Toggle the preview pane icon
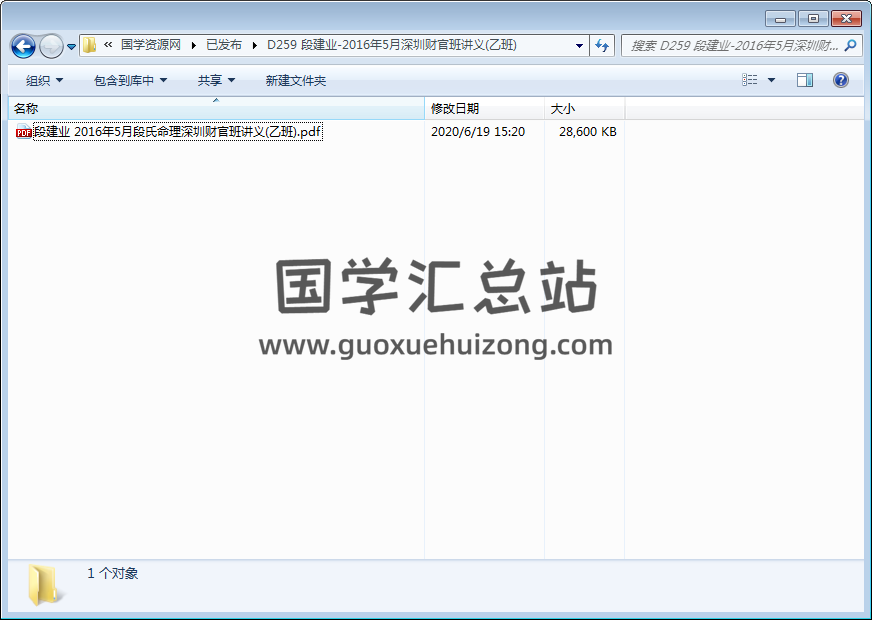The image size is (872, 620). click(x=805, y=80)
